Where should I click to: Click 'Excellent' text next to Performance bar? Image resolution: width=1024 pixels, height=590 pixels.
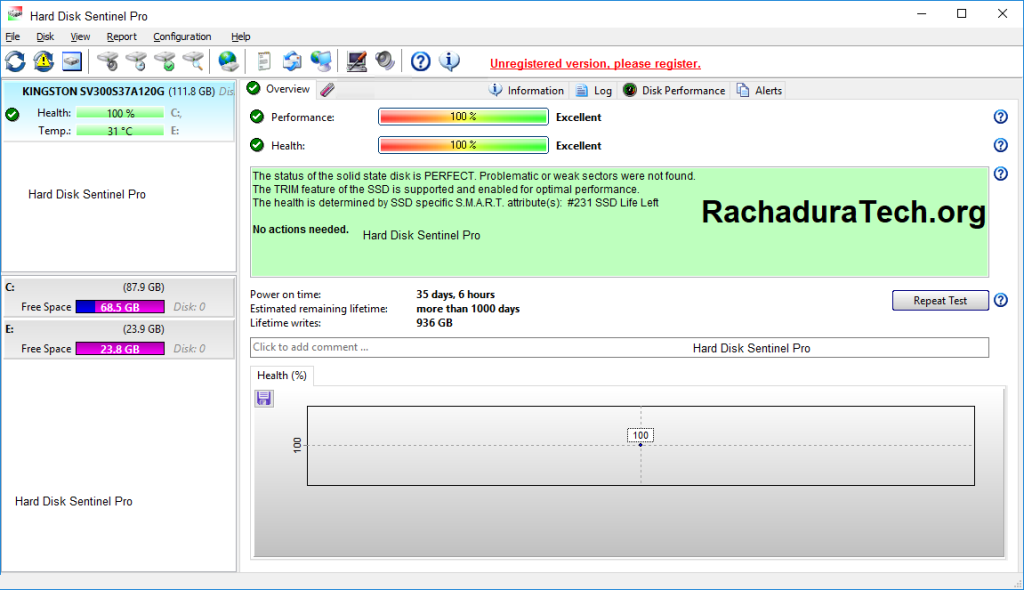578,117
